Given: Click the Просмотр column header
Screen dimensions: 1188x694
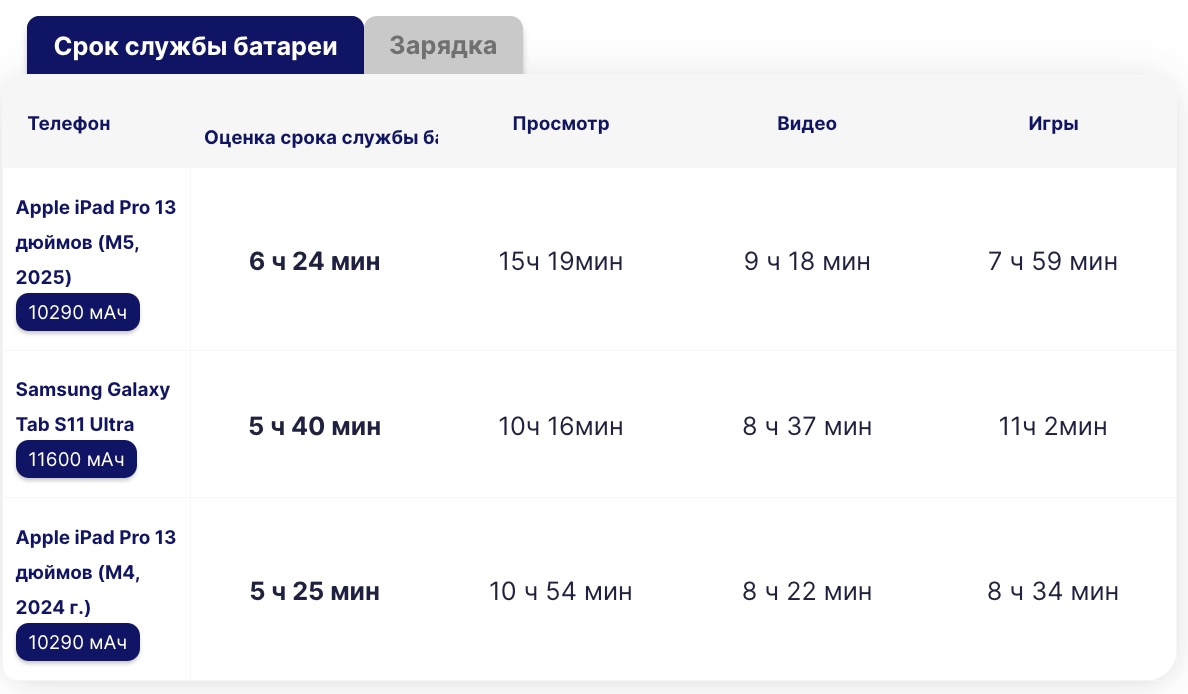Looking at the screenshot, I should point(561,124).
